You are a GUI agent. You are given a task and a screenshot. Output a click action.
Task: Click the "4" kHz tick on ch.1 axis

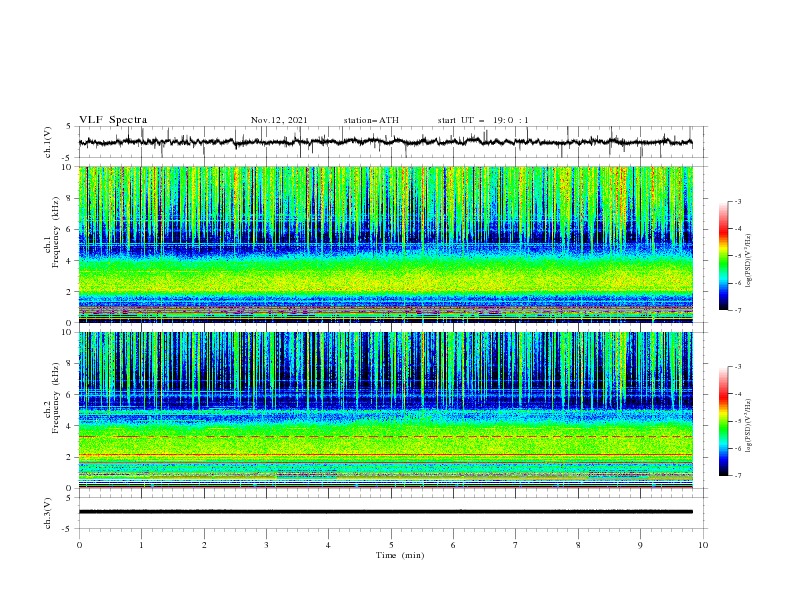click(69, 261)
